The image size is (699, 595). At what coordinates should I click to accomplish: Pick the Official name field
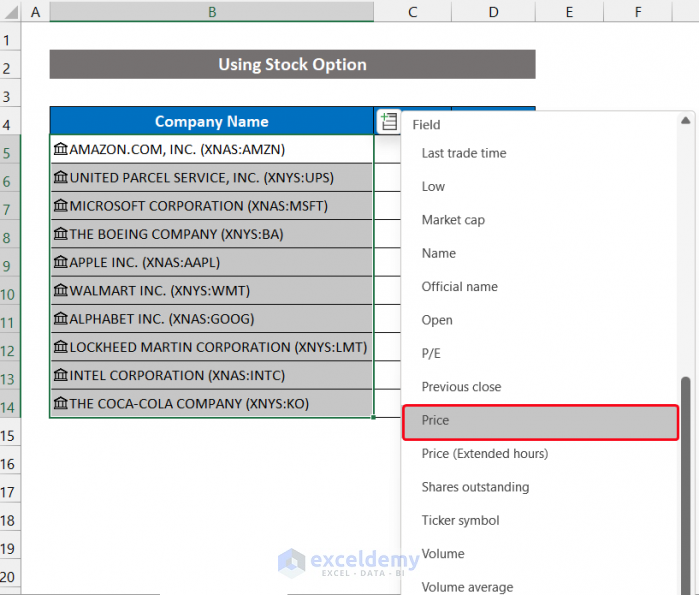click(x=539, y=287)
